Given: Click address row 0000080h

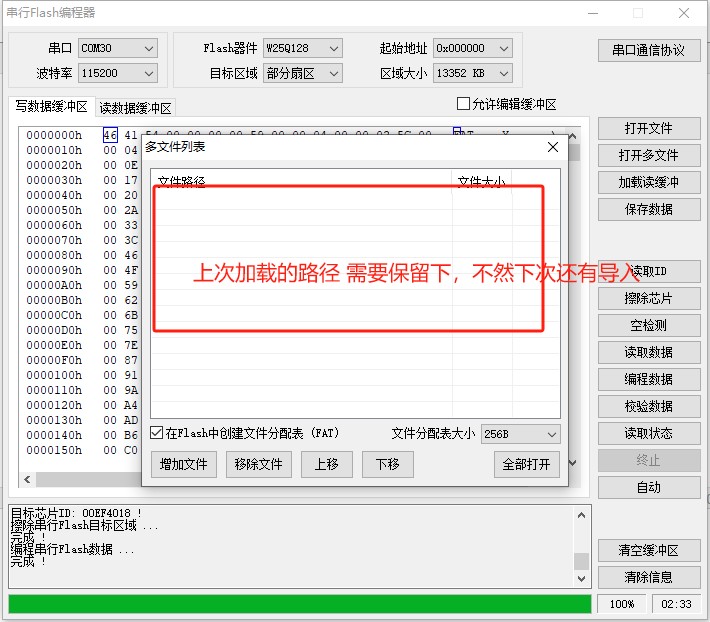Looking at the screenshot, I should tap(54, 255).
